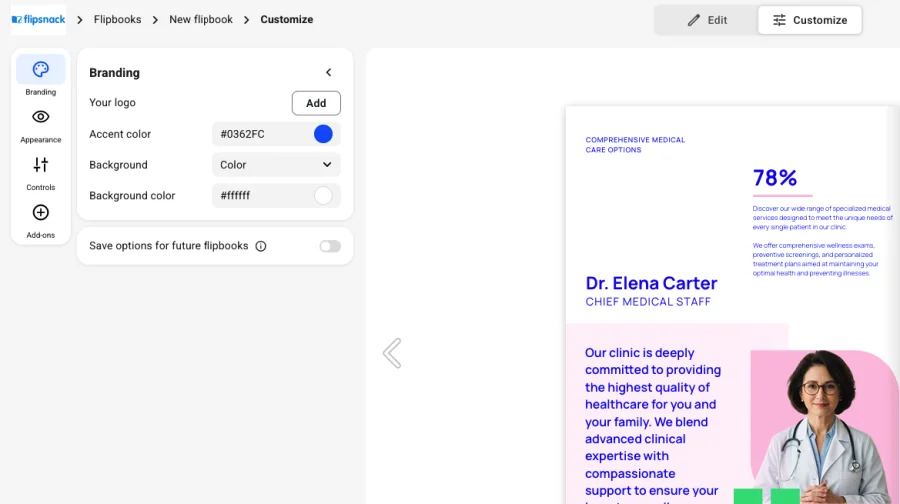This screenshot has width=900, height=504.
Task: Click the accent color hex field
Action: (261, 134)
